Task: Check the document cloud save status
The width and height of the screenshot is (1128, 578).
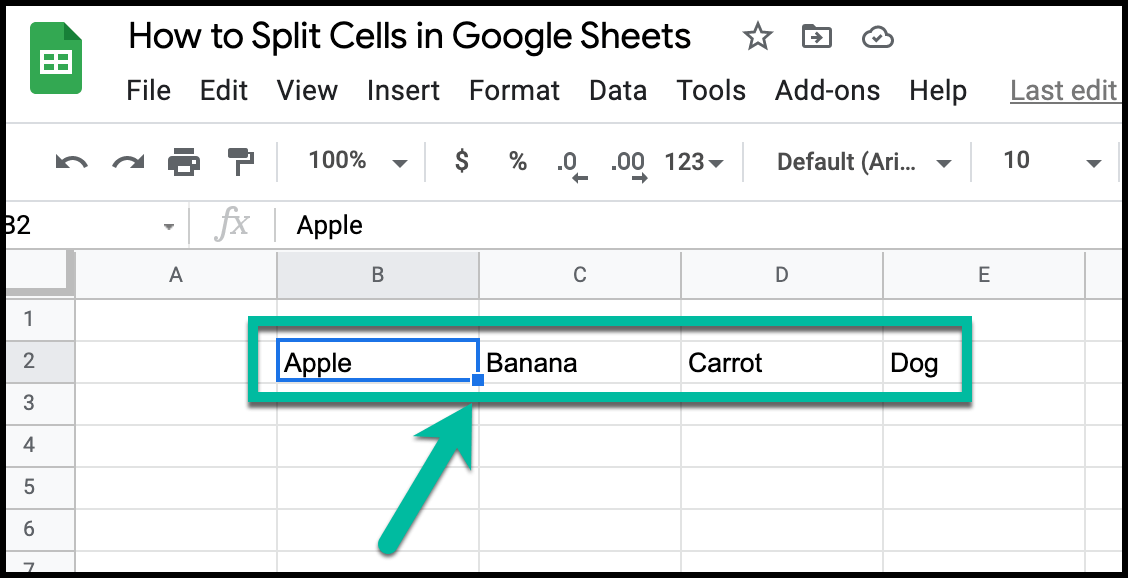Action: [877, 35]
